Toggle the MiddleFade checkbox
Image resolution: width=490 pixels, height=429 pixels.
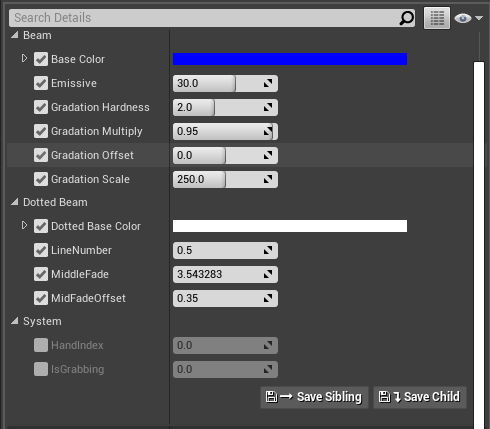tap(41, 274)
